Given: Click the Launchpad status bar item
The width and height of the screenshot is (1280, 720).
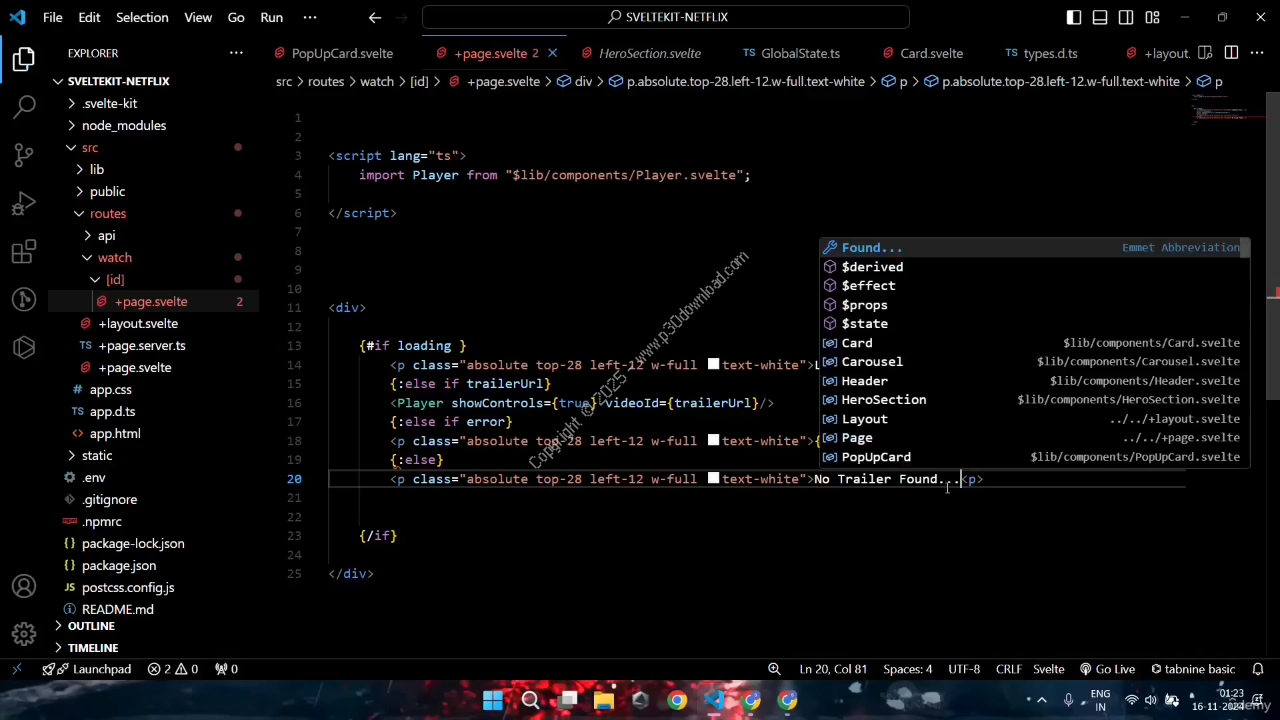Looking at the screenshot, I should pos(87,669).
